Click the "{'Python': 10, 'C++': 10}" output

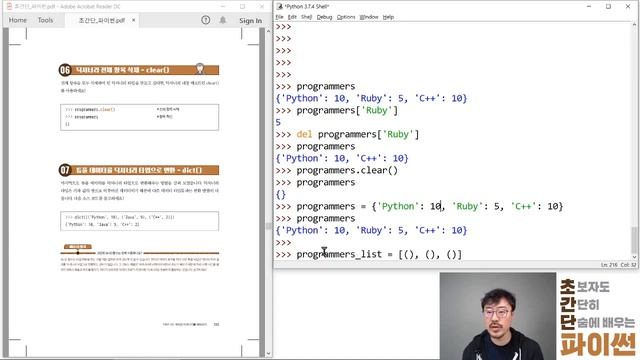coord(342,158)
